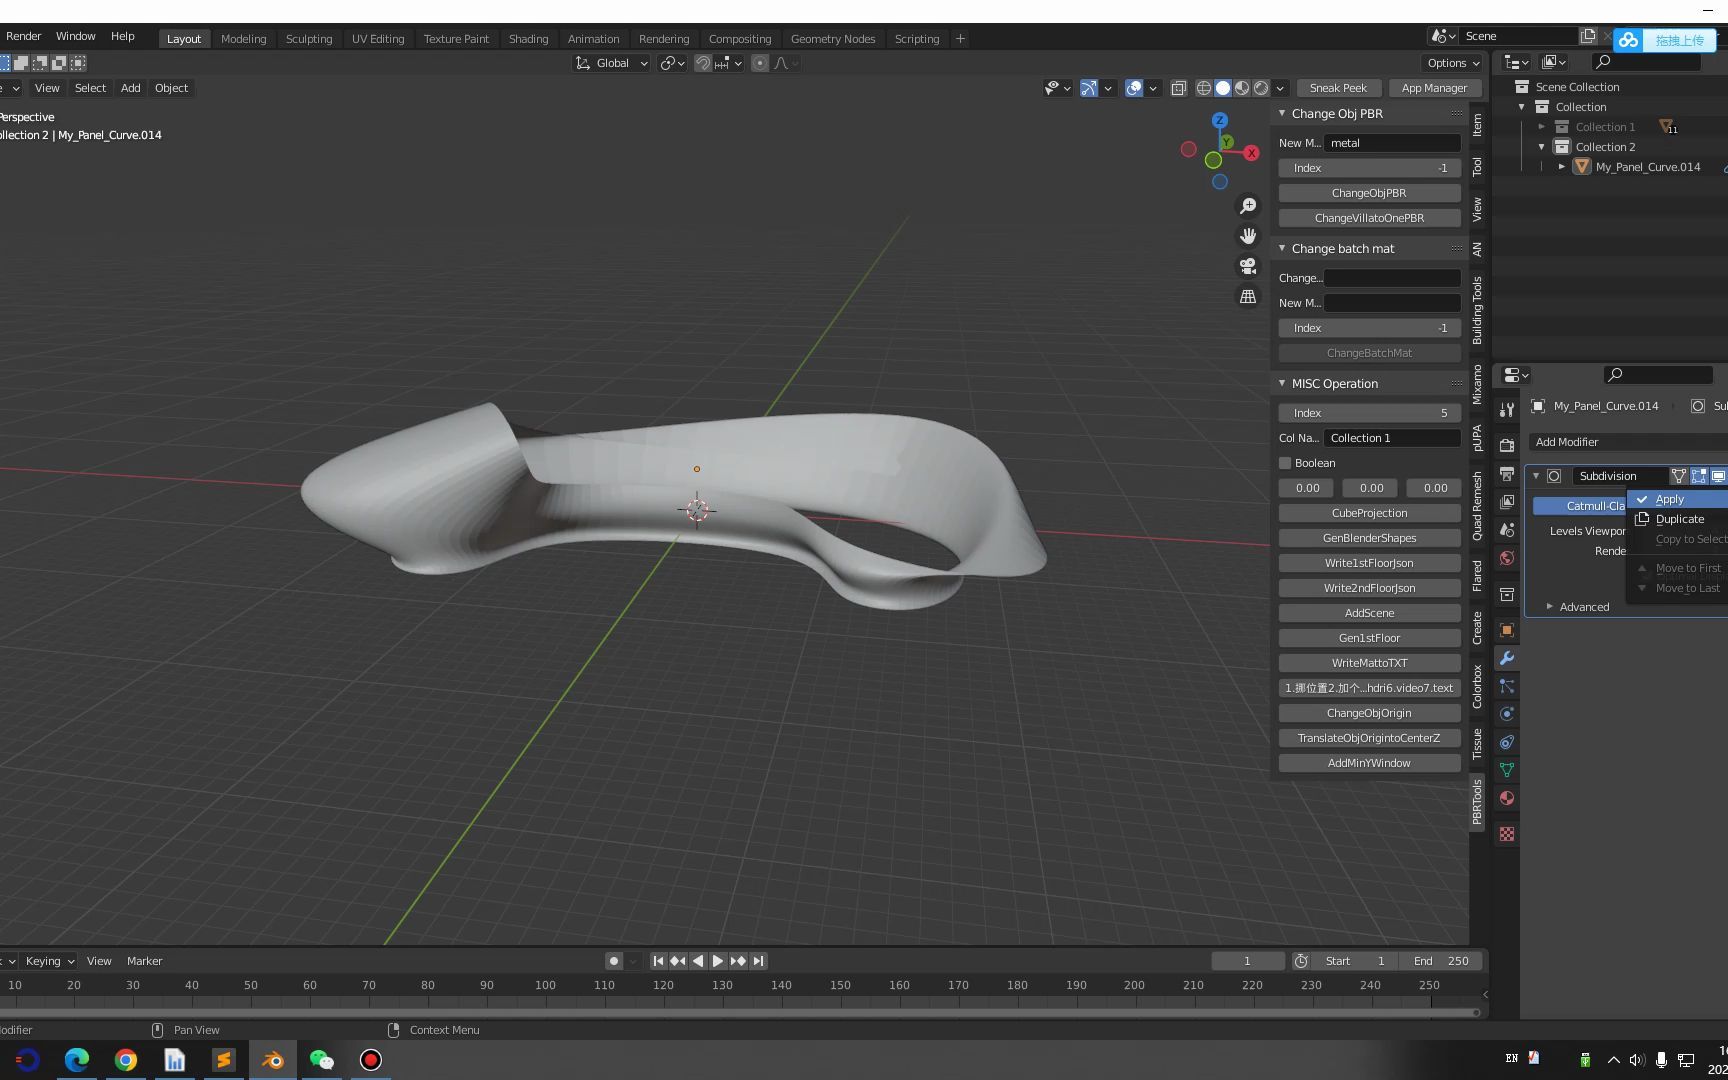Open the Transform Orientation Global dropdown

pos(610,63)
